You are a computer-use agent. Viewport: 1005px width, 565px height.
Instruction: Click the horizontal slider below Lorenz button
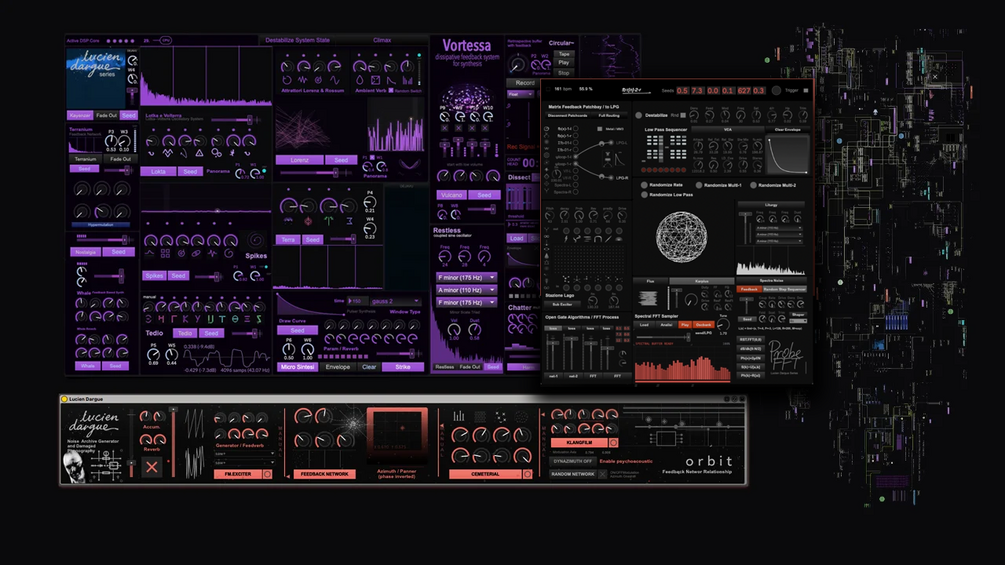click(316, 173)
